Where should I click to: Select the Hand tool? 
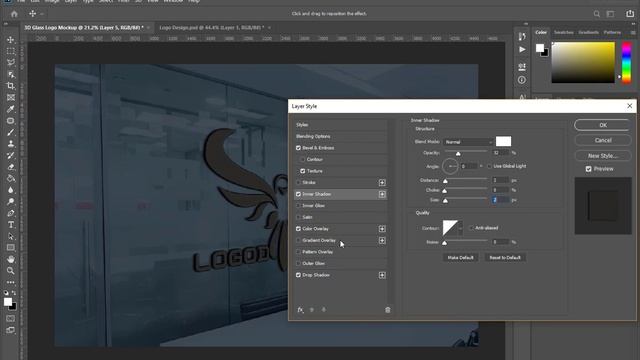point(11,259)
